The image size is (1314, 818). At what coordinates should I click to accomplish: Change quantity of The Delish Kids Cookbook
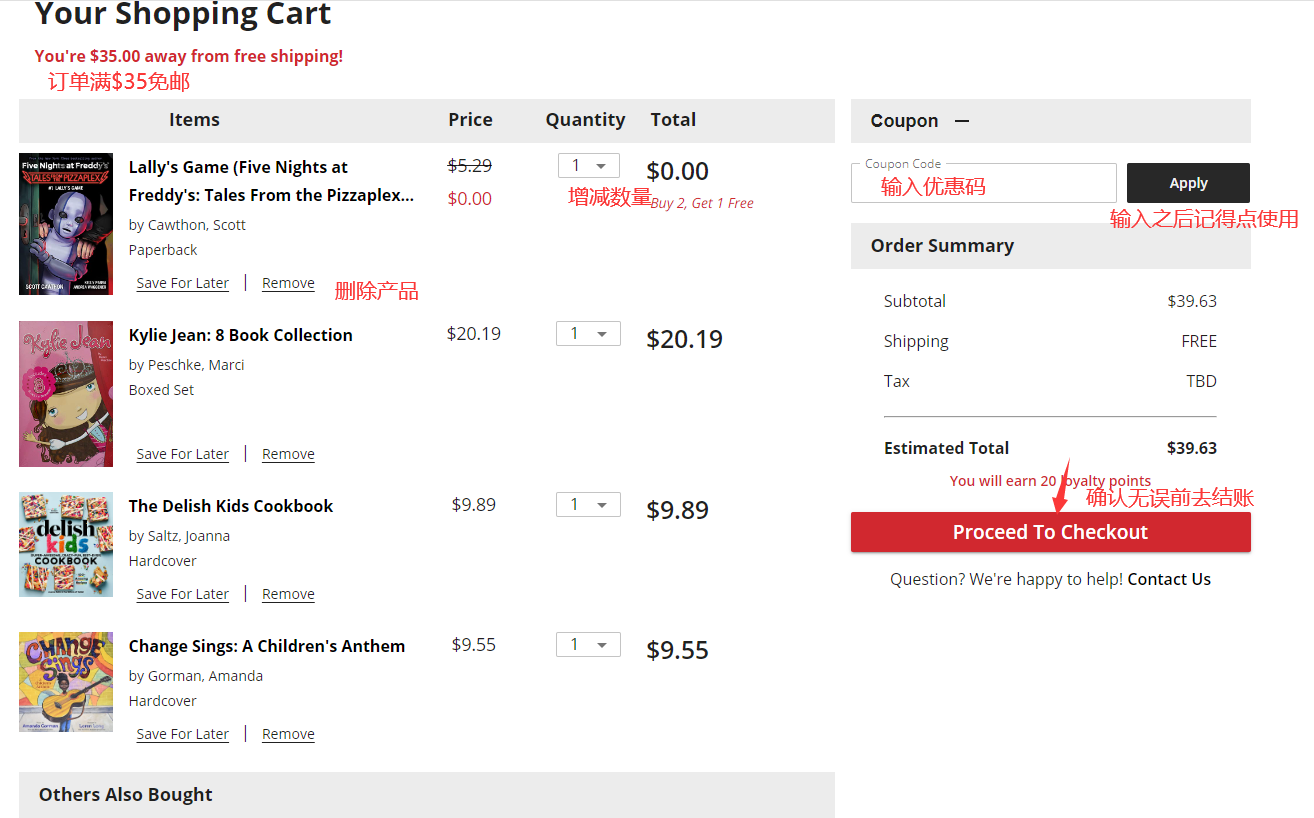click(x=588, y=505)
